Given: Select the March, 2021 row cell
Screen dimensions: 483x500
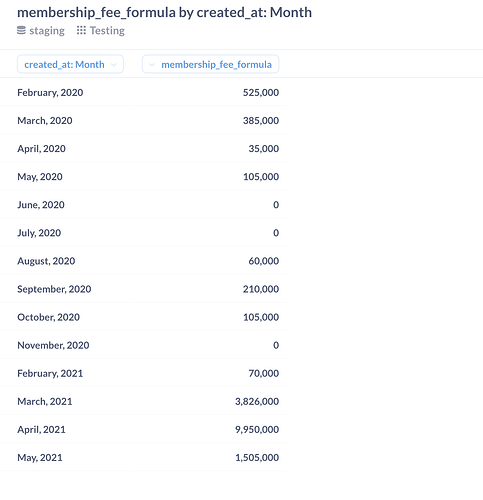Looking at the screenshot, I should coord(45,401).
